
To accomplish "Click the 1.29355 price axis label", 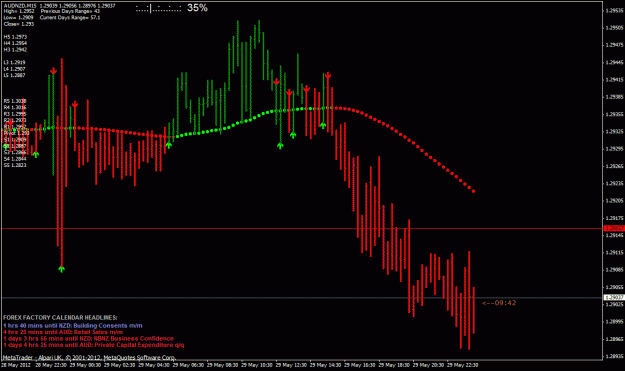I will pos(614,114).
